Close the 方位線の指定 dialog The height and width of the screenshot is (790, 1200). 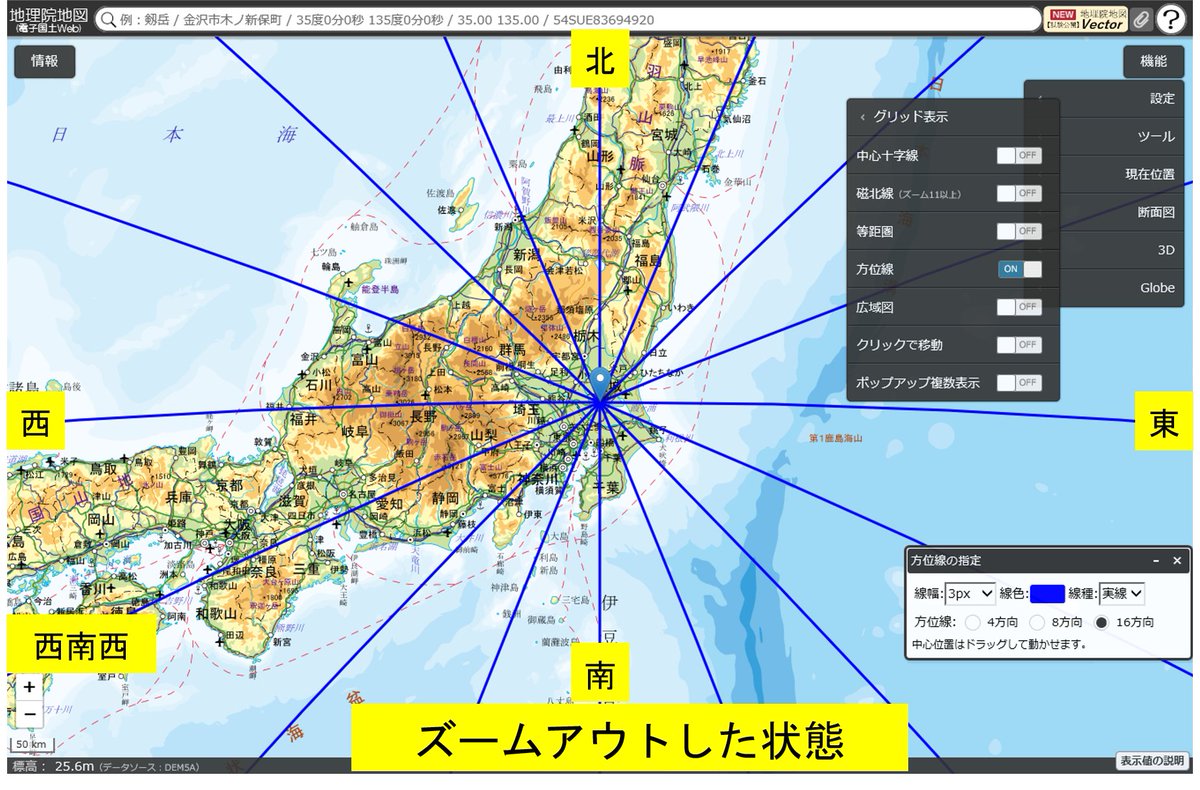tap(1177, 561)
